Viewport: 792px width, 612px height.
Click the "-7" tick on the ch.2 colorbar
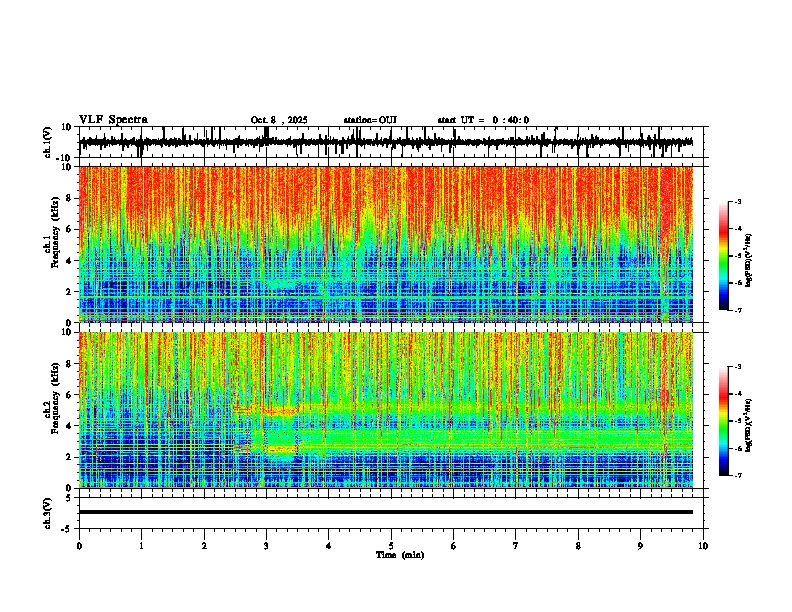(x=737, y=476)
